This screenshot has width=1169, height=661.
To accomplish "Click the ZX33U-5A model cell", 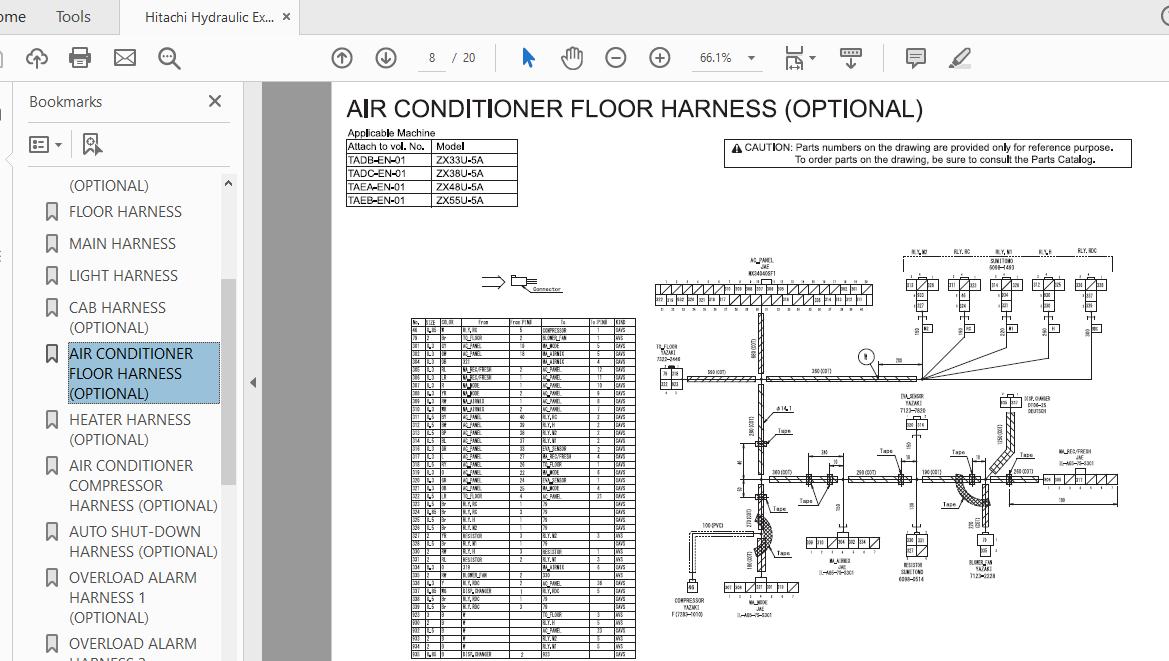I will pos(474,160).
